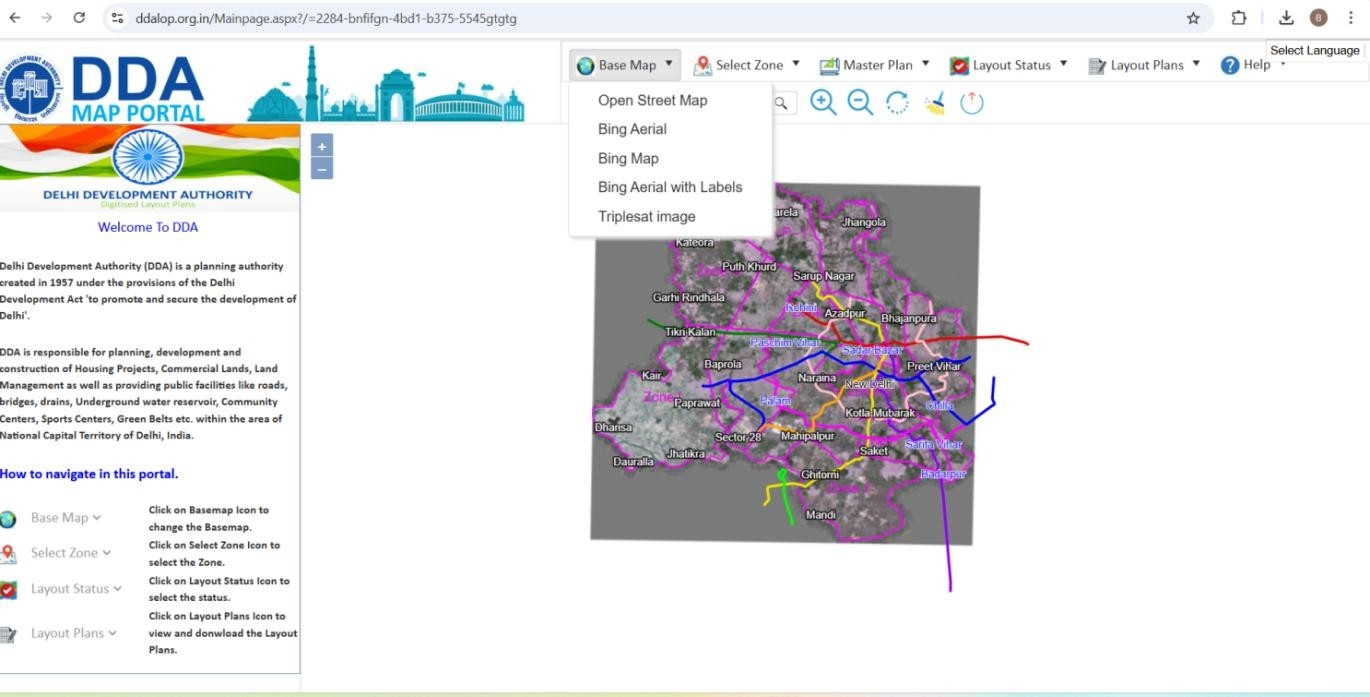This screenshot has width=1370, height=697.
Task: Click the Baprola label on the map
Action: coord(723,365)
